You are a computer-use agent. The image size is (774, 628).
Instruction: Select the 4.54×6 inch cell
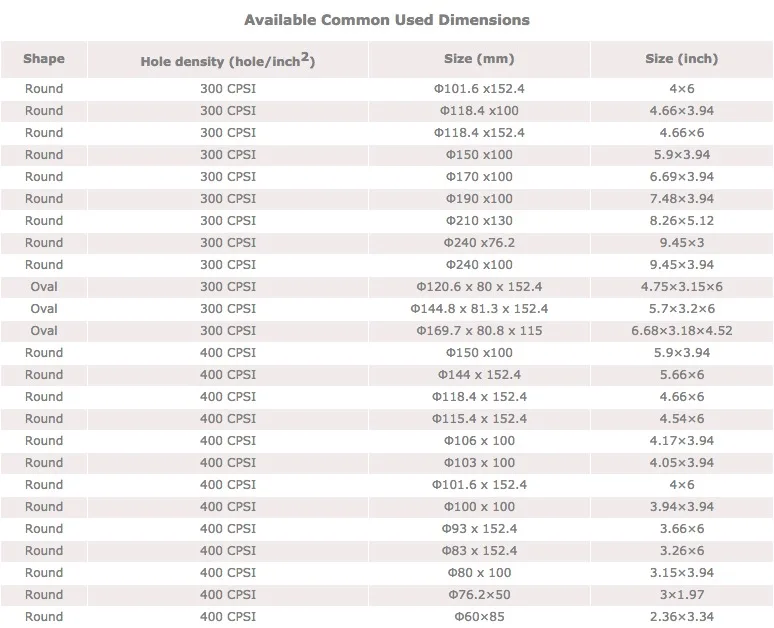(x=681, y=419)
